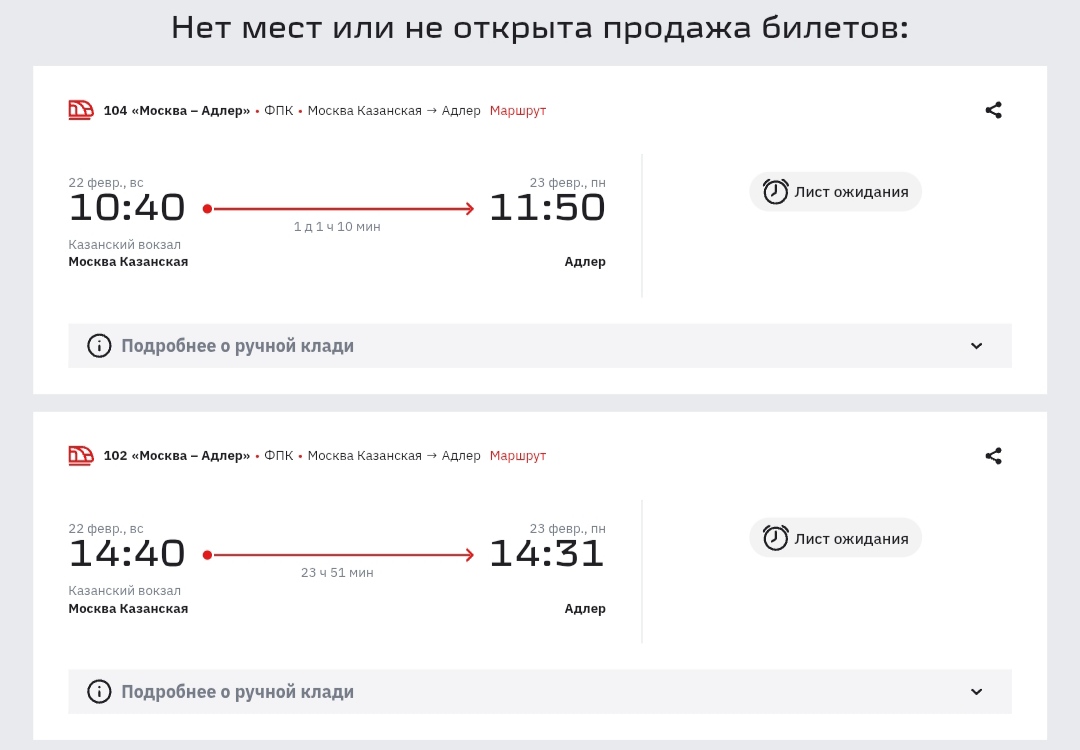Image resolution: width=1080 pixels, height=750 pixels.
Task: Expand hand luggage chevron for train 102
Action: coord(977,691)
